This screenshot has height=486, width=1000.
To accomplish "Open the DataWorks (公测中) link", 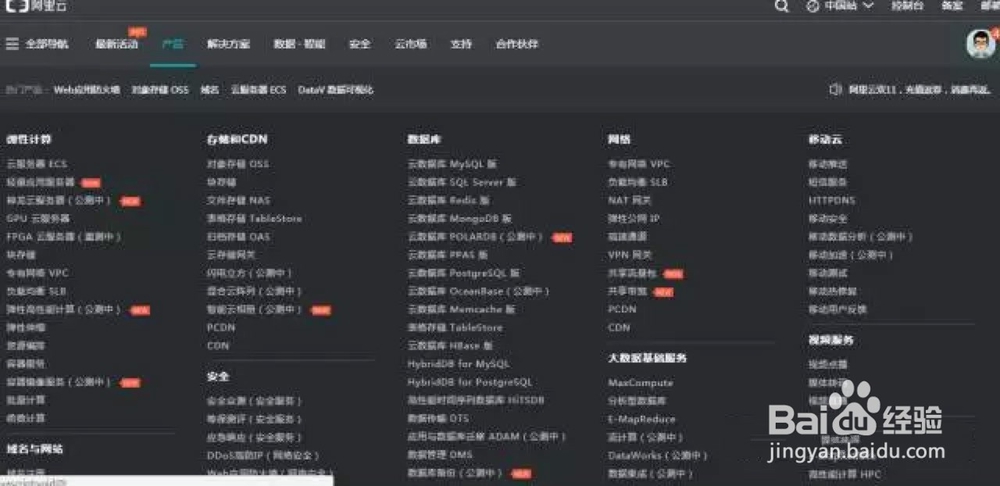I will [x=658, y=455].
